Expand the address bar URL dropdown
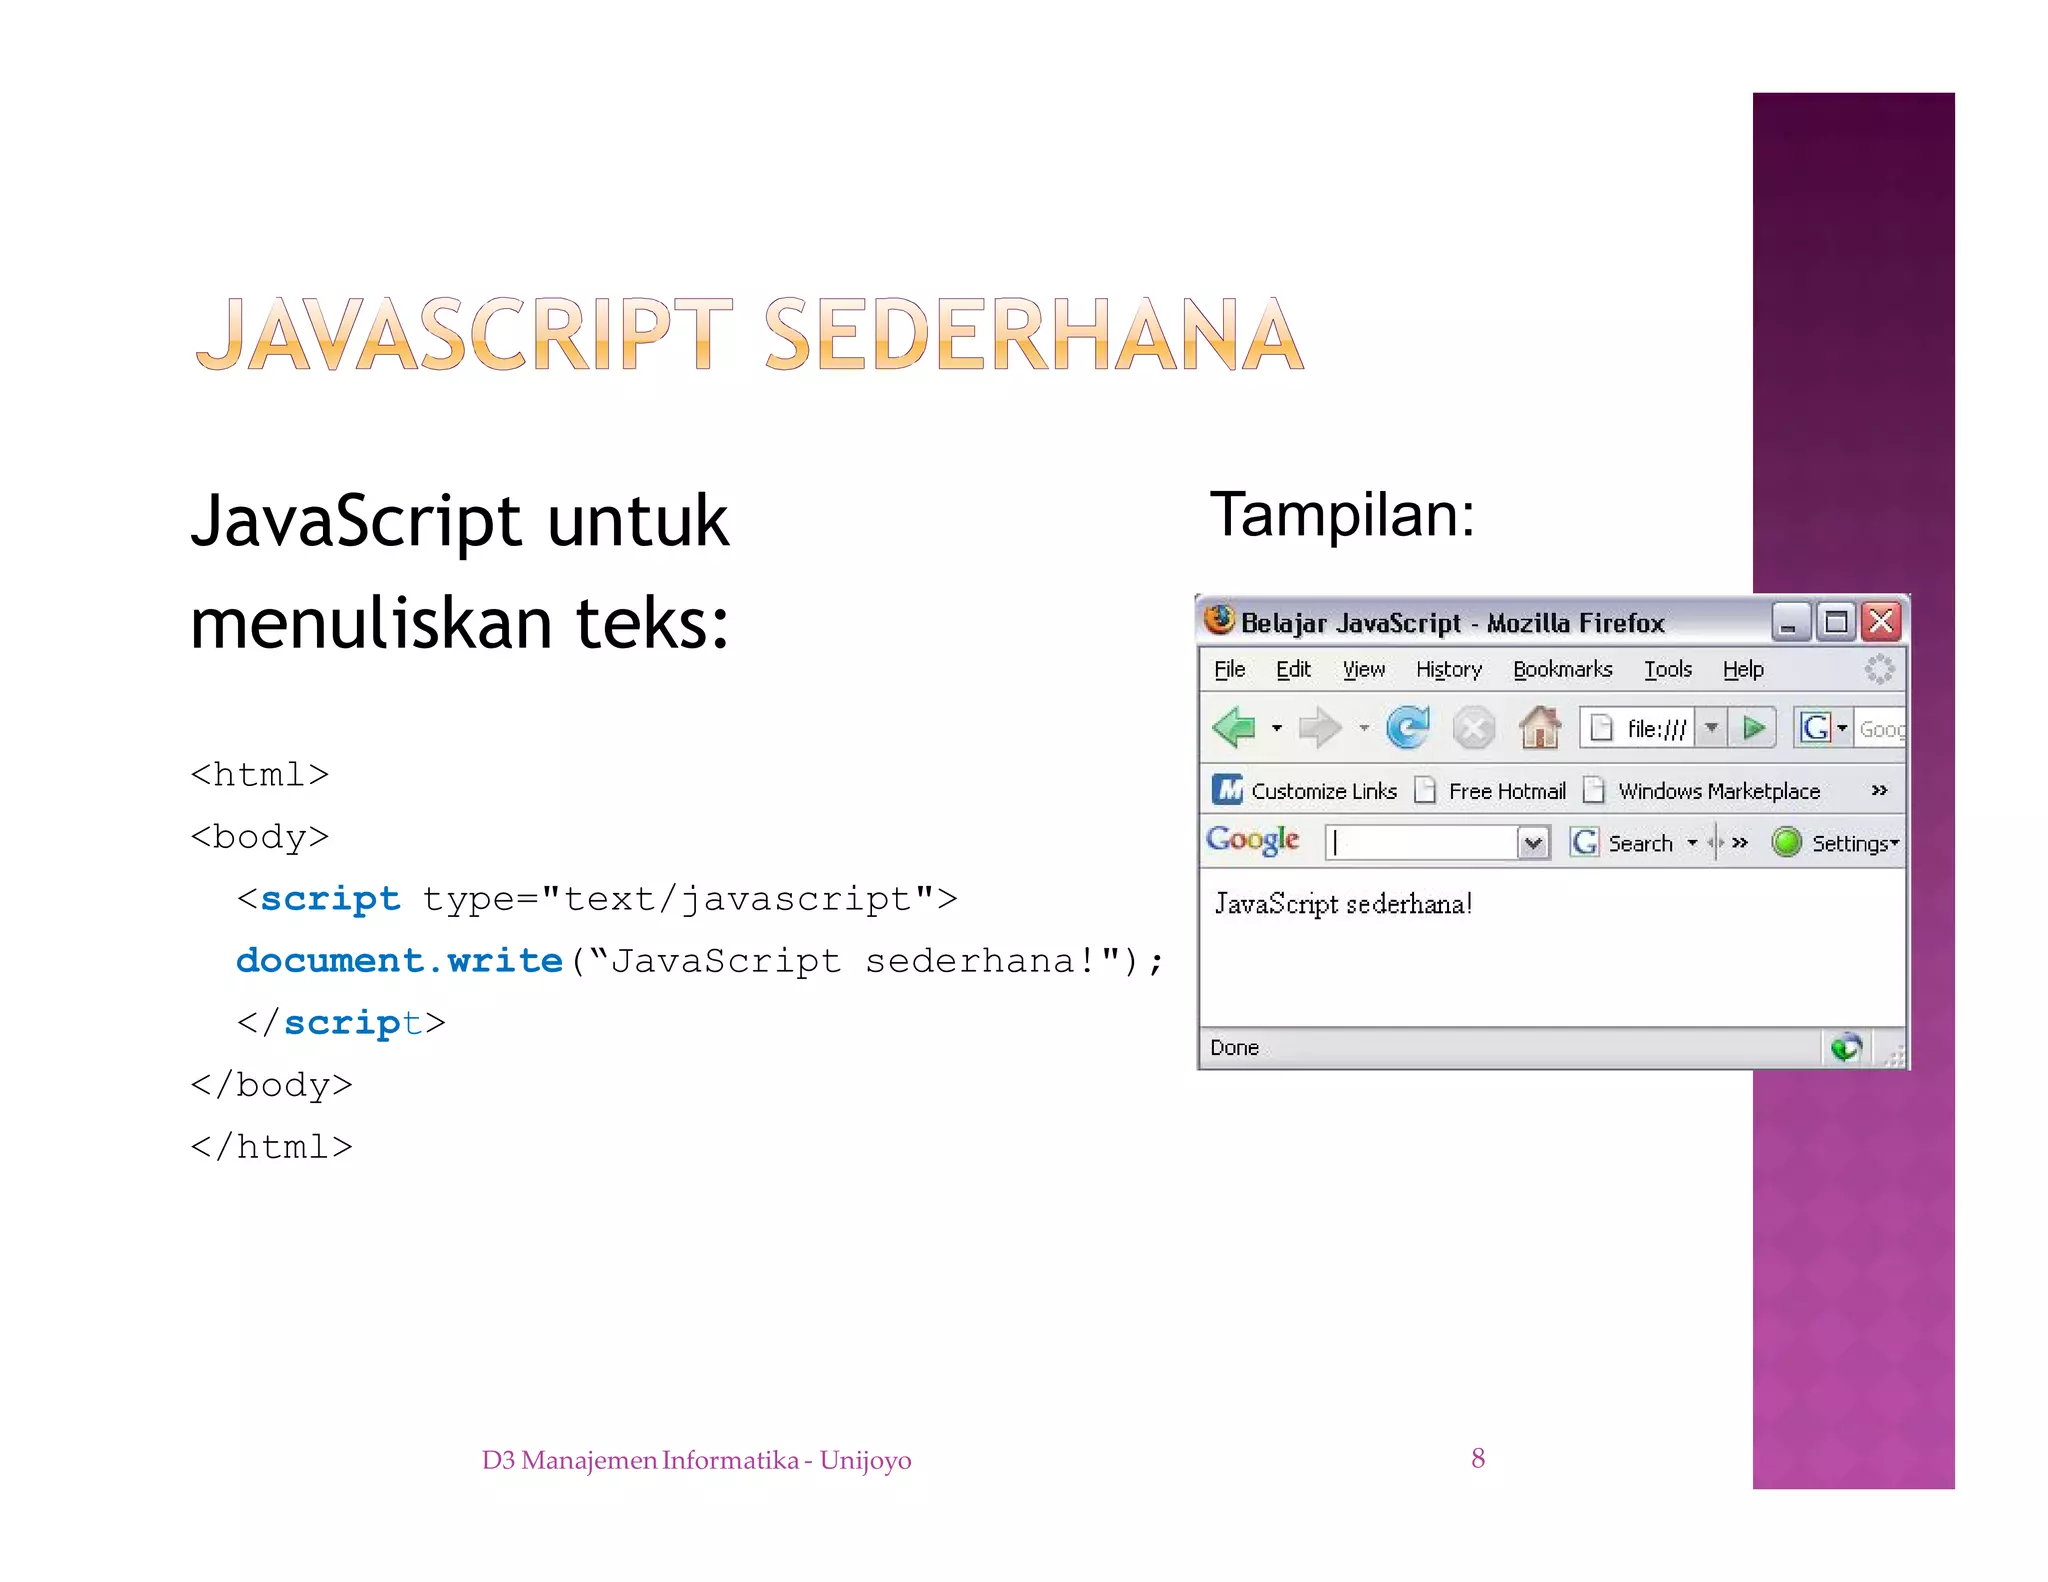Image resolution: width=2048 pixels, height=1582 pixels. click(x=1711, y=728)
